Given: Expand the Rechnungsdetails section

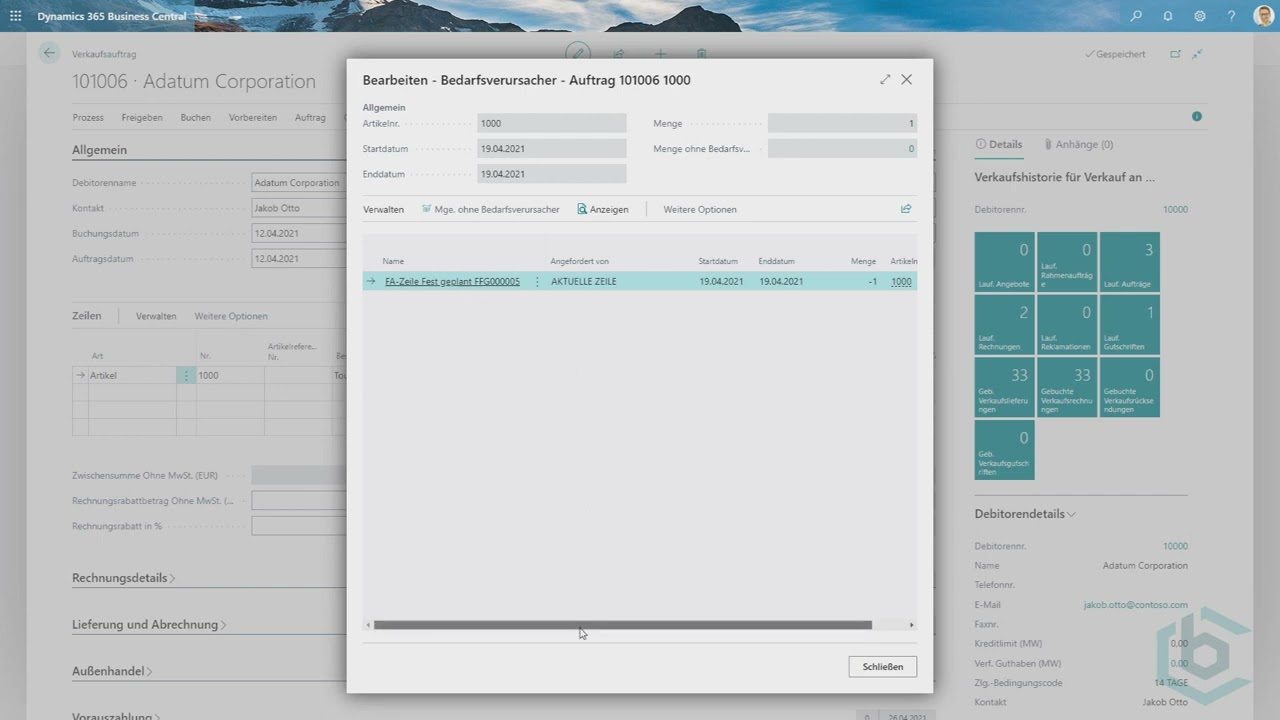Looking at the screenshot, I should (x=123, y=578).
